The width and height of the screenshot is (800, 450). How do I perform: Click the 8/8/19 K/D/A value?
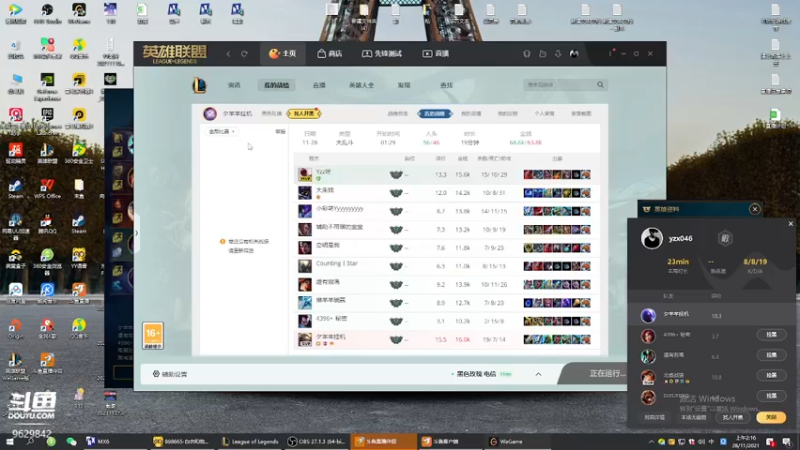coord(755,262)
